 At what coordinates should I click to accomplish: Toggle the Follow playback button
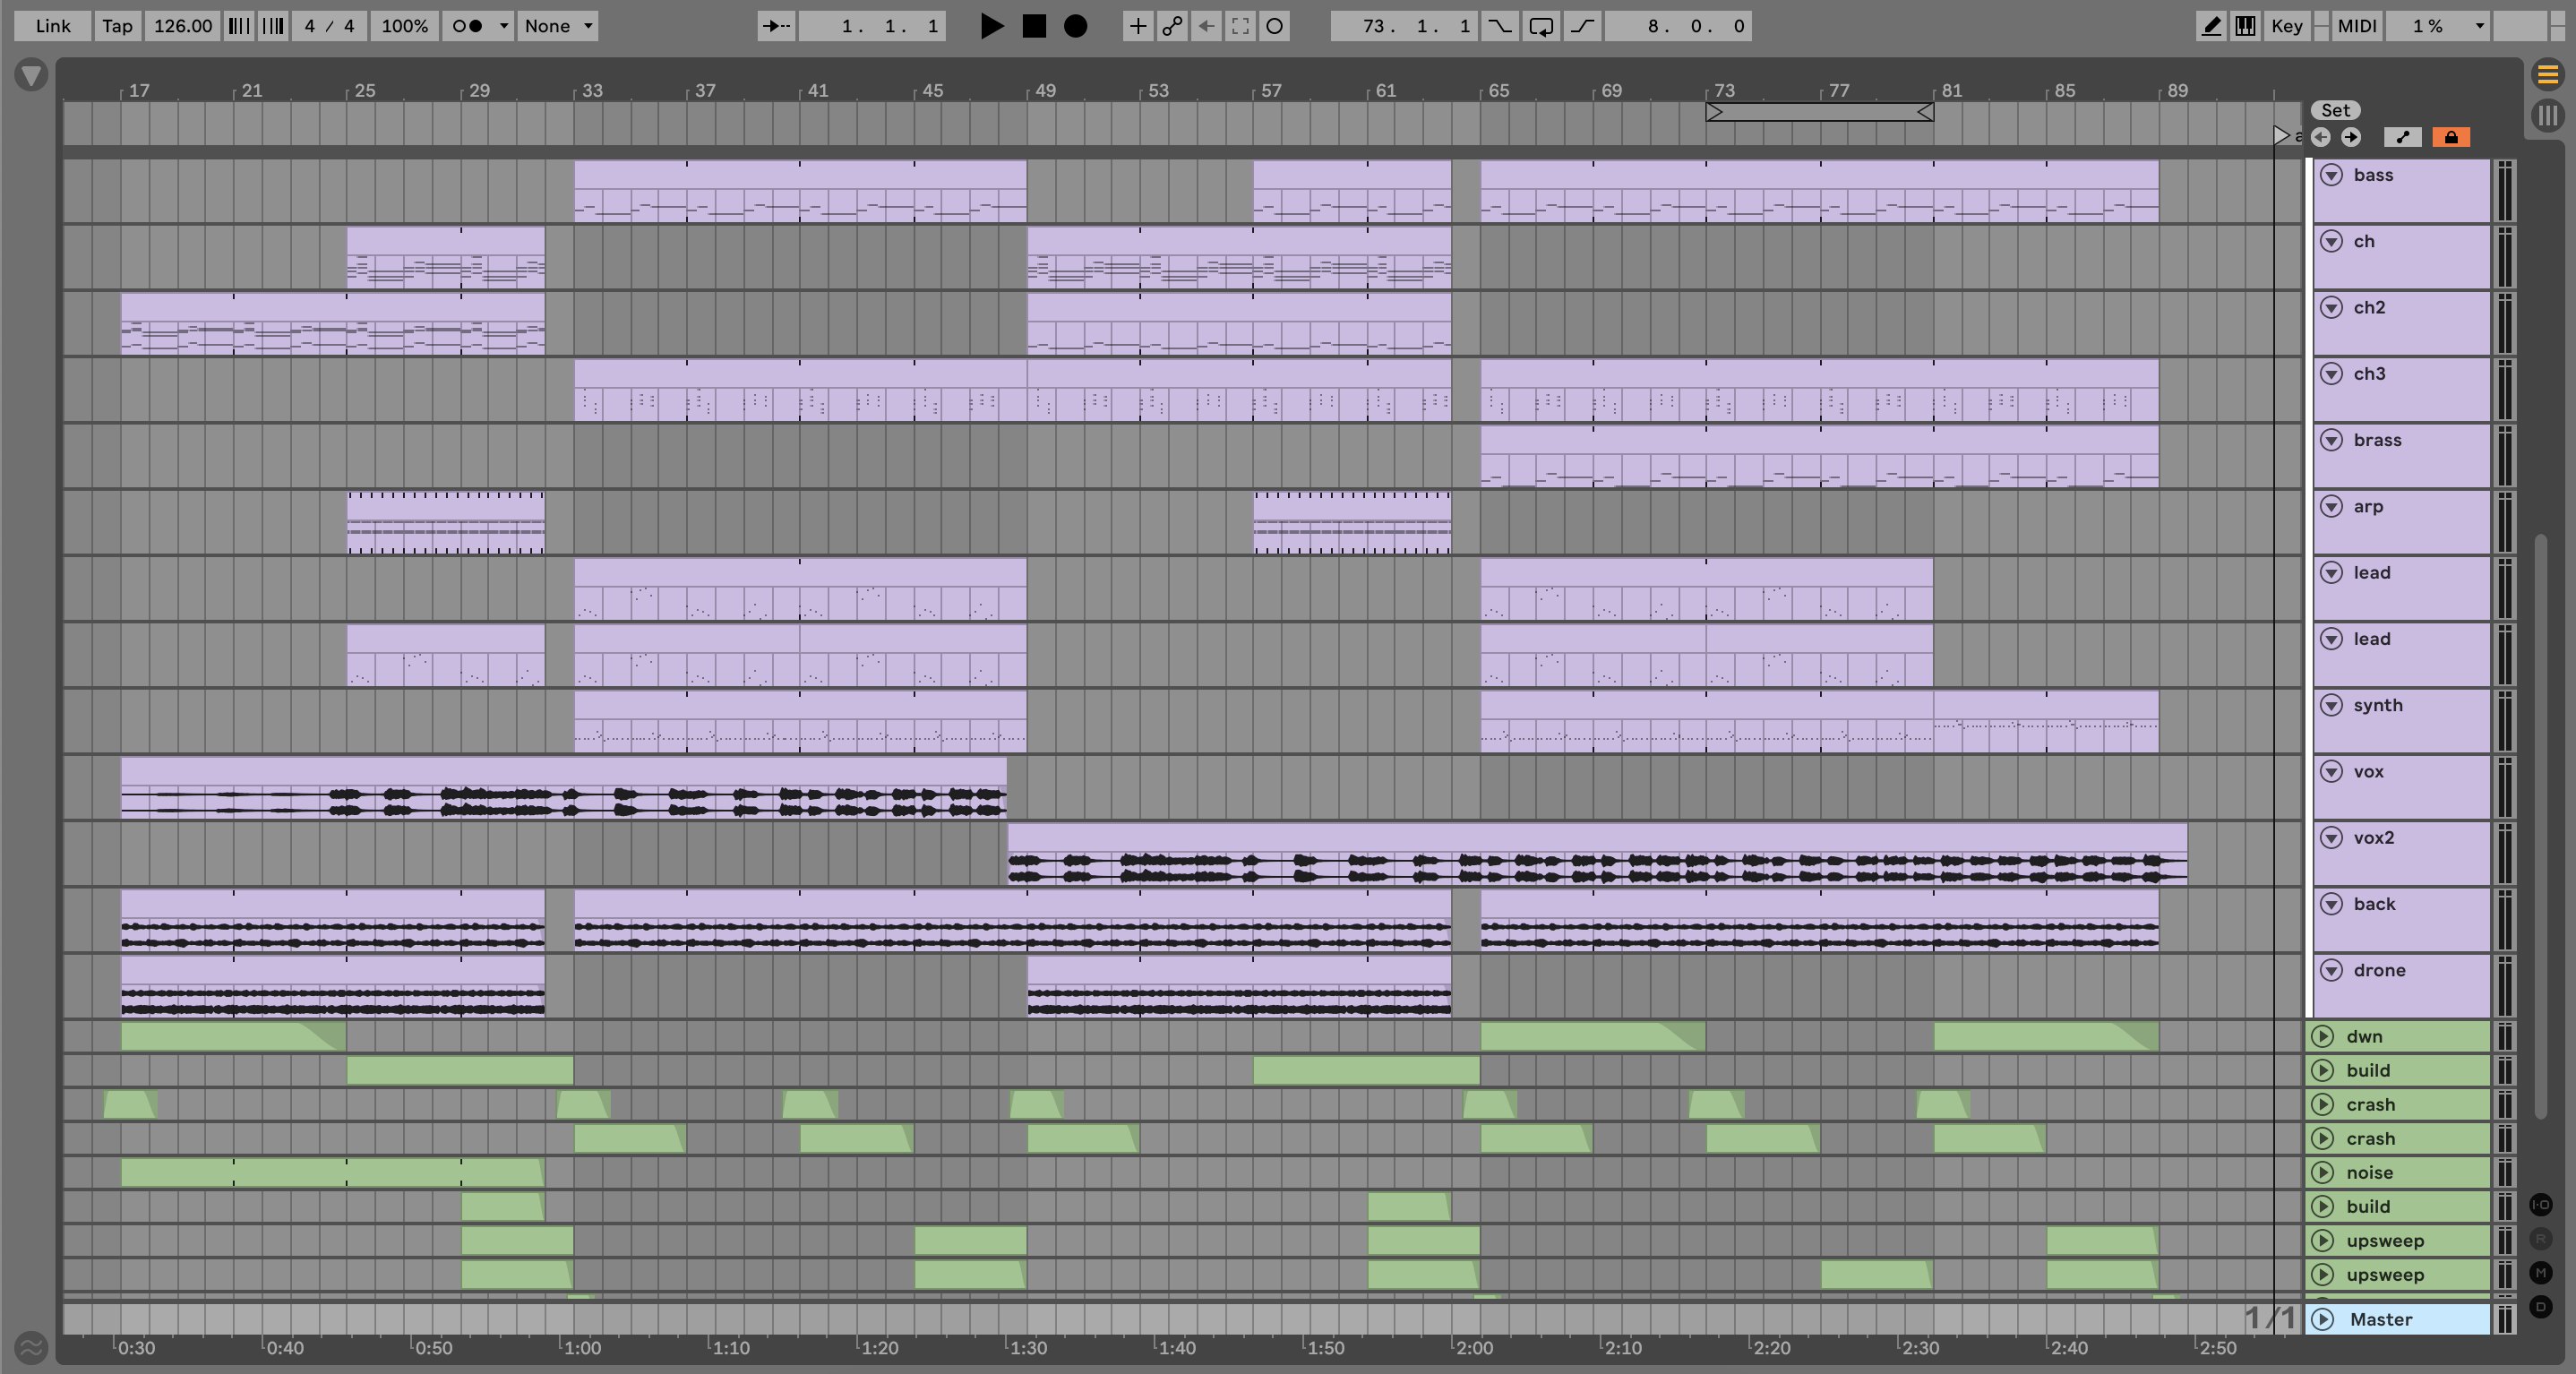click(776, 26)
